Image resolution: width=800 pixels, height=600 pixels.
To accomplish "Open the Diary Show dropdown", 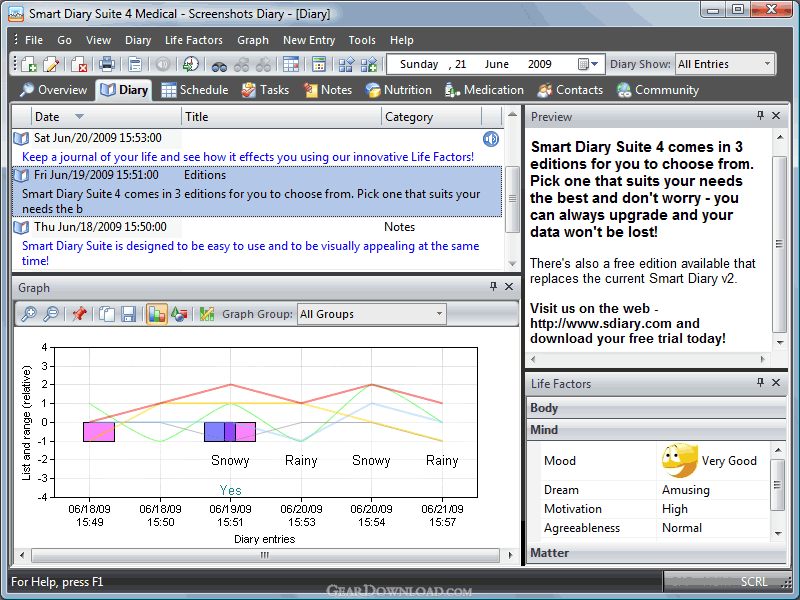I will click(x=767, y=64).
